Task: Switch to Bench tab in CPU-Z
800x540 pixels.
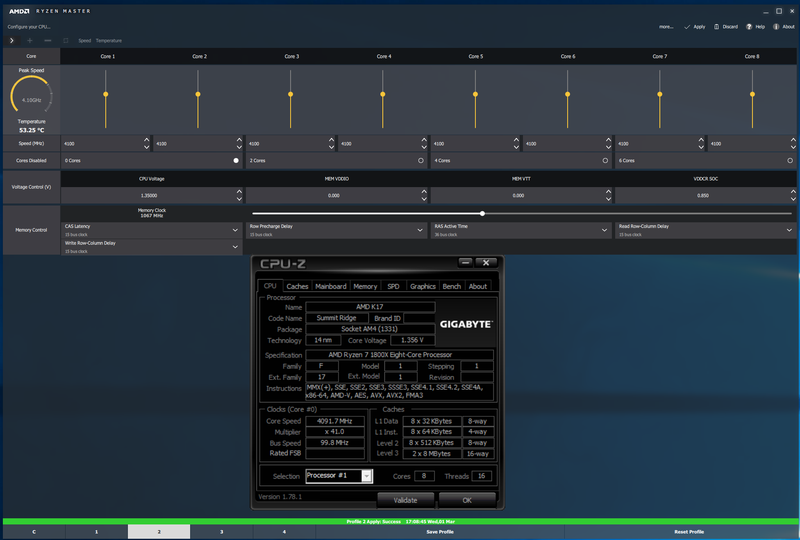Action: coord(452,286)
